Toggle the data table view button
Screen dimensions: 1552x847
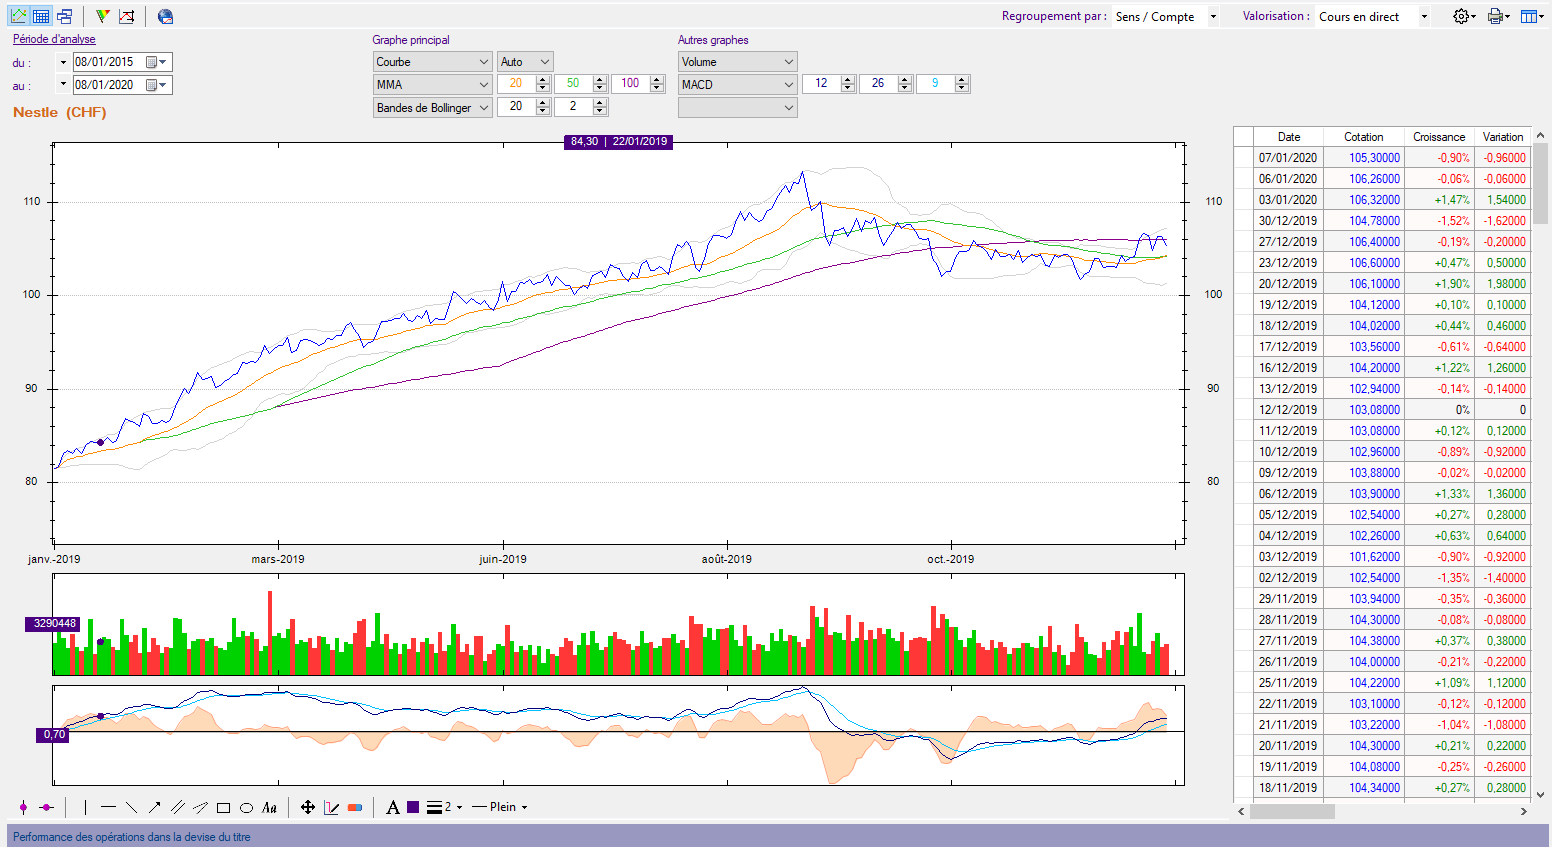pos(41,16)
